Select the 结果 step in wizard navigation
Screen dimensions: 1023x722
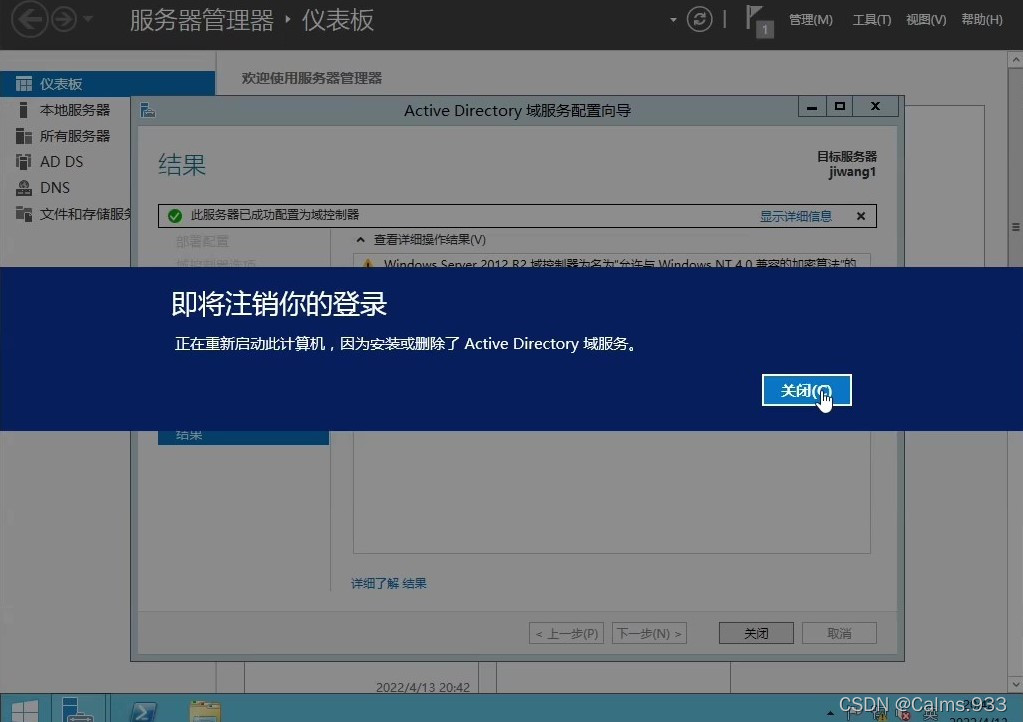(243, 436)
